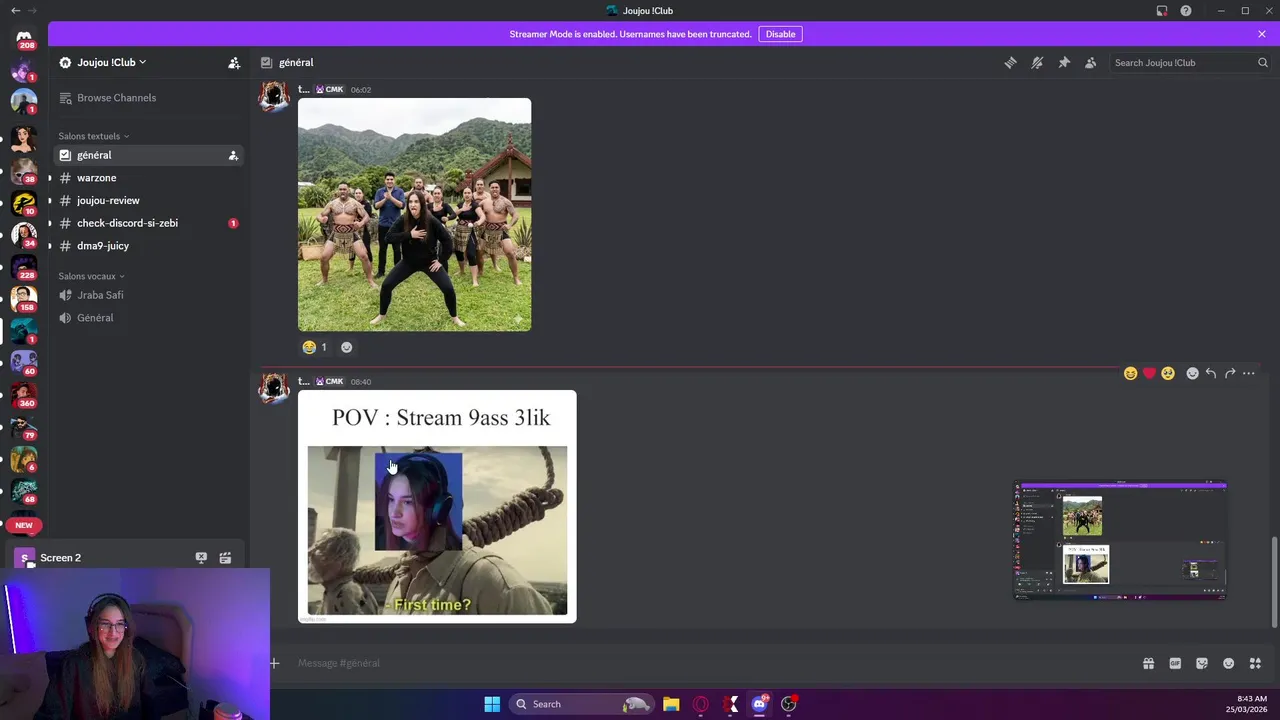Click the Screen 2 stream label
The image size is (1280, 720).
[x=60, y=558]
